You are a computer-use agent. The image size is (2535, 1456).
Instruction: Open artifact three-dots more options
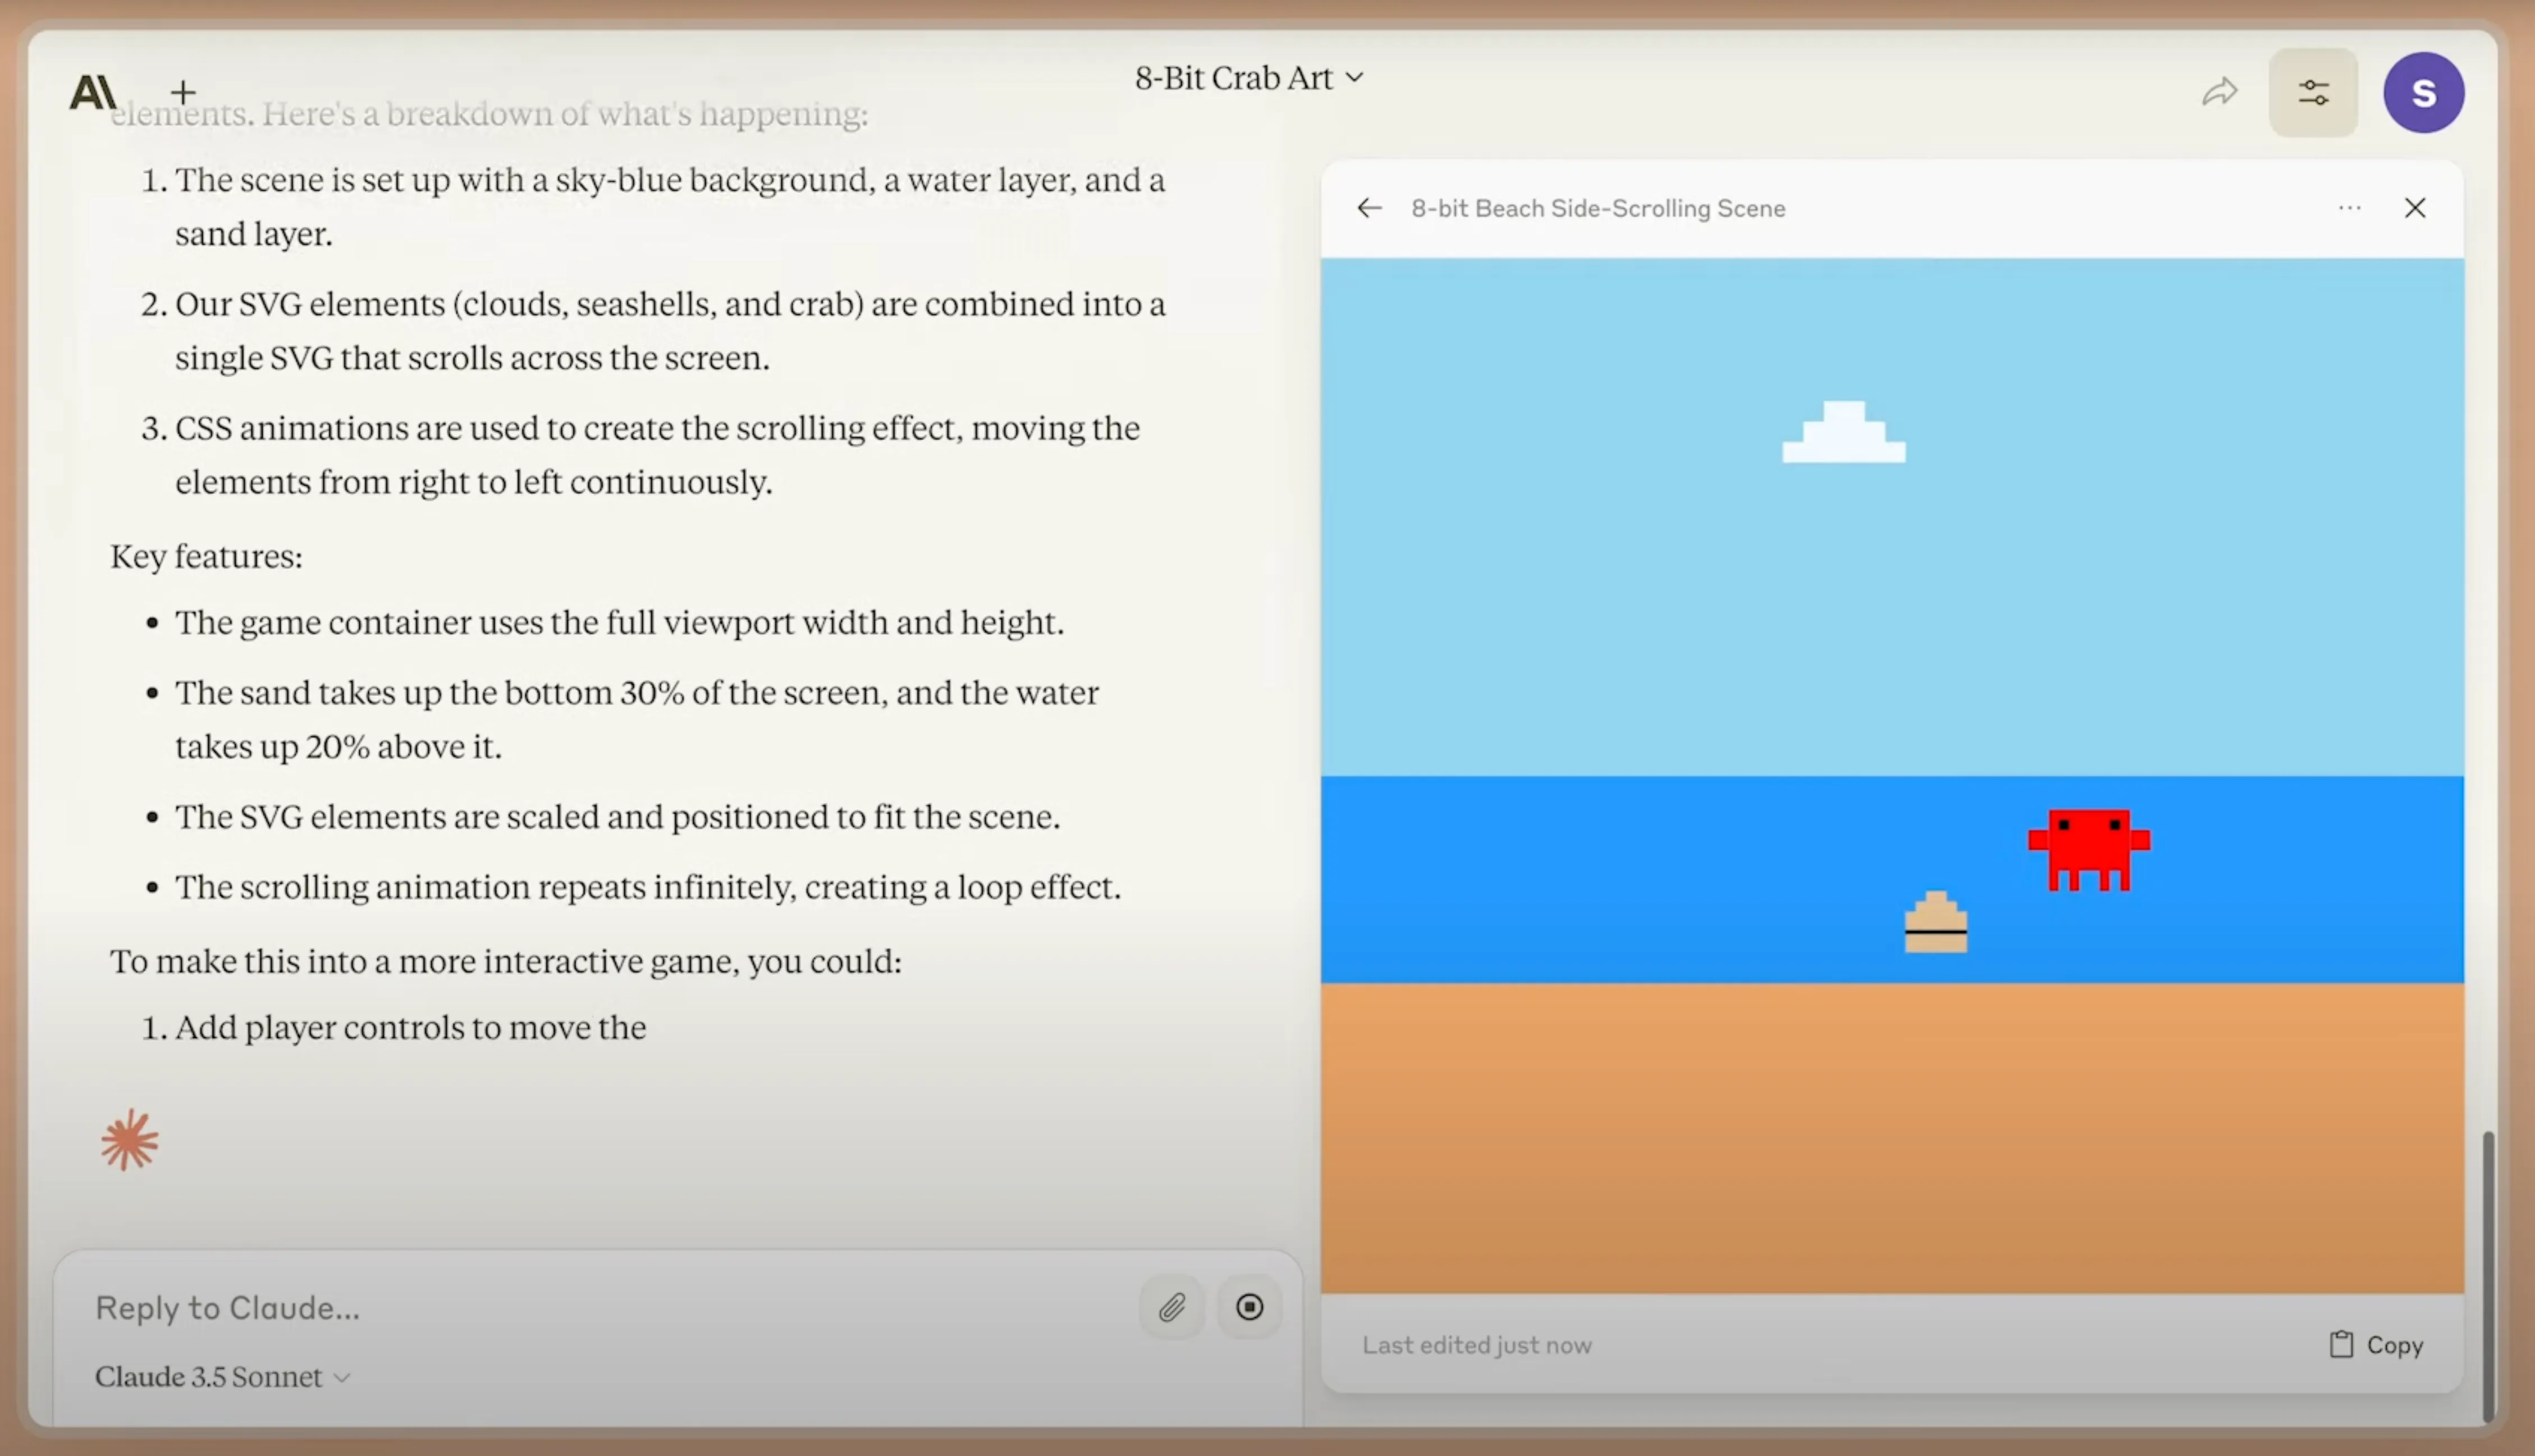(x=2349, y=208)
